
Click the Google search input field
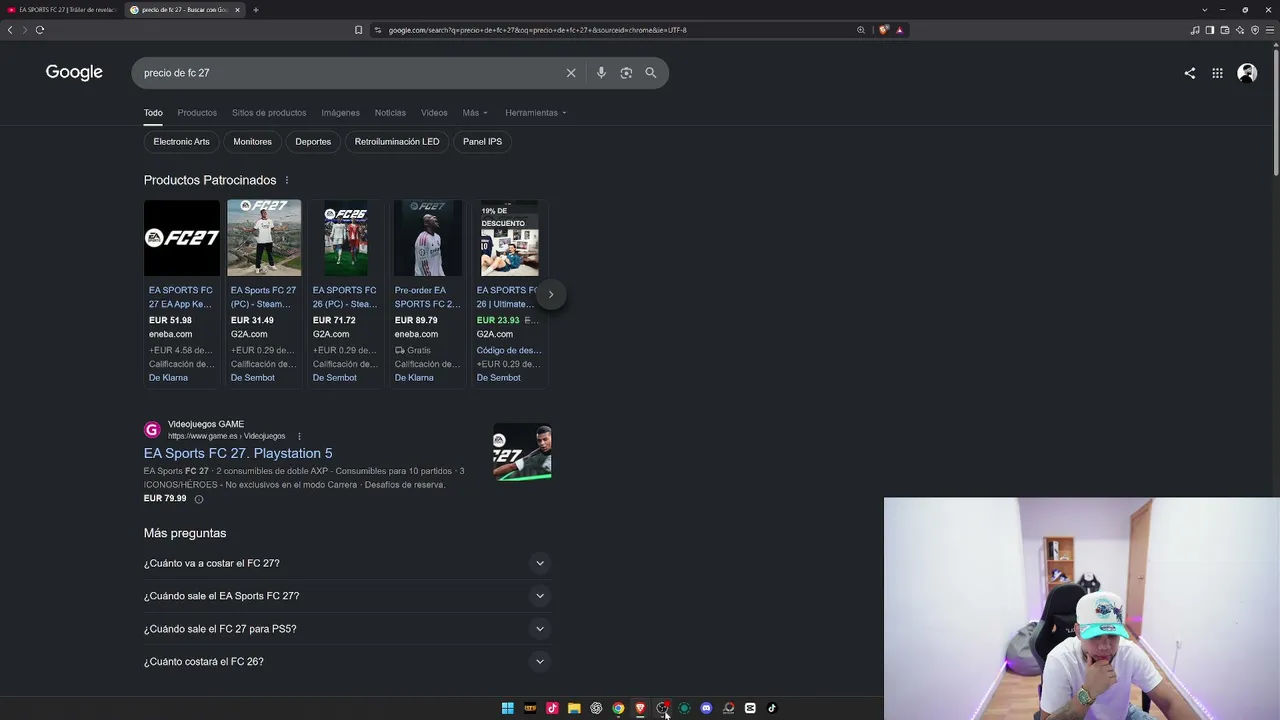point(350,73)
